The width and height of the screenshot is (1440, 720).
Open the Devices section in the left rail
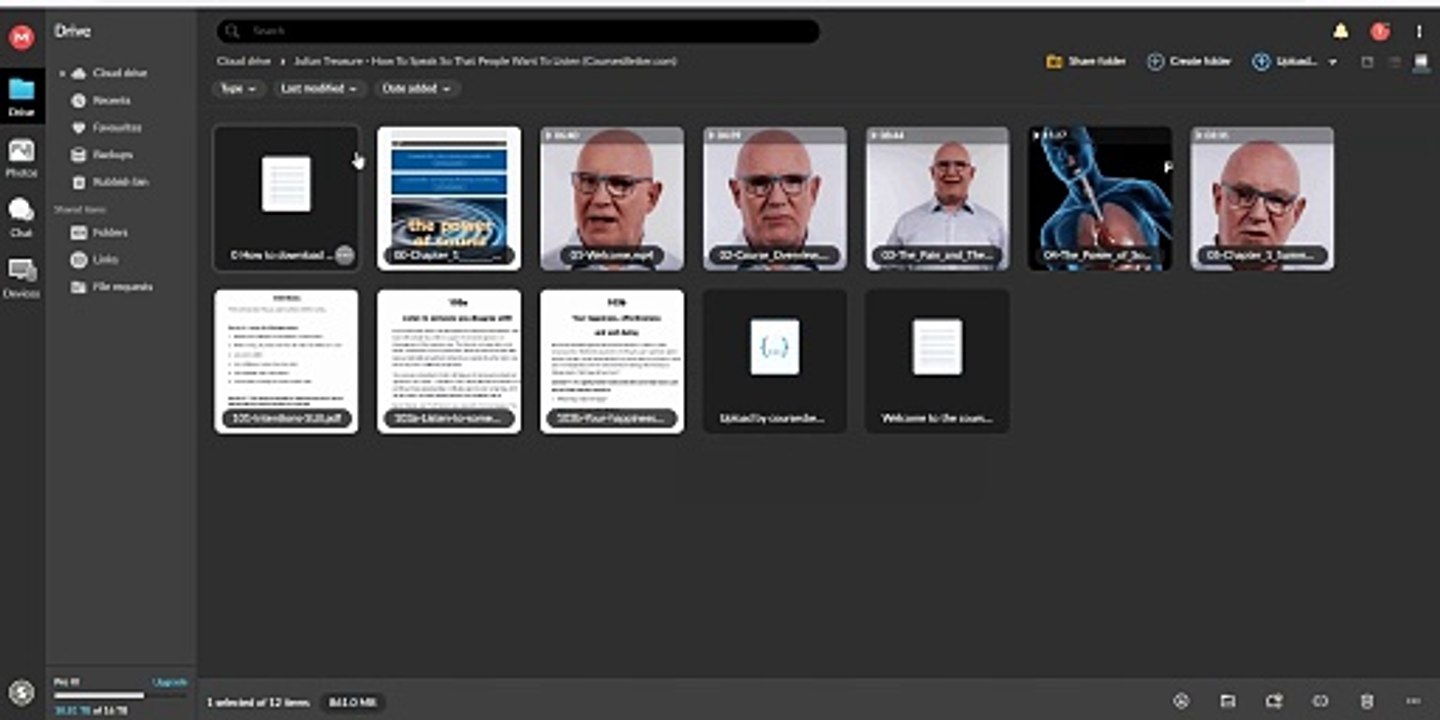tap(21, 278)
